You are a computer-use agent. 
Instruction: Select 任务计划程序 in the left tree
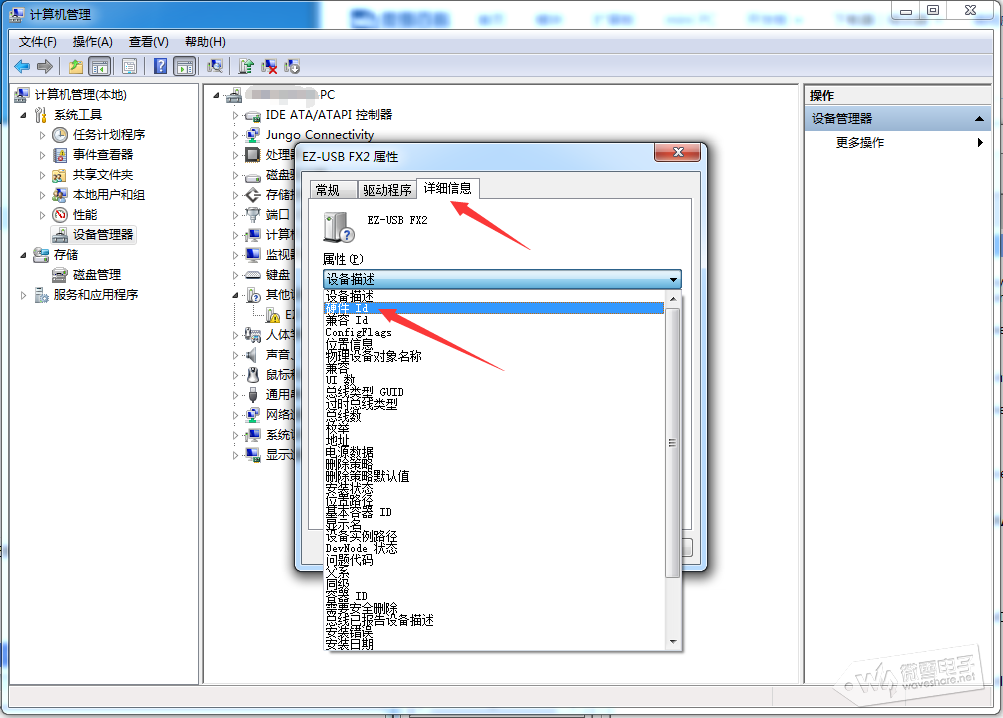pyautogui.click(x=109, y=134)
